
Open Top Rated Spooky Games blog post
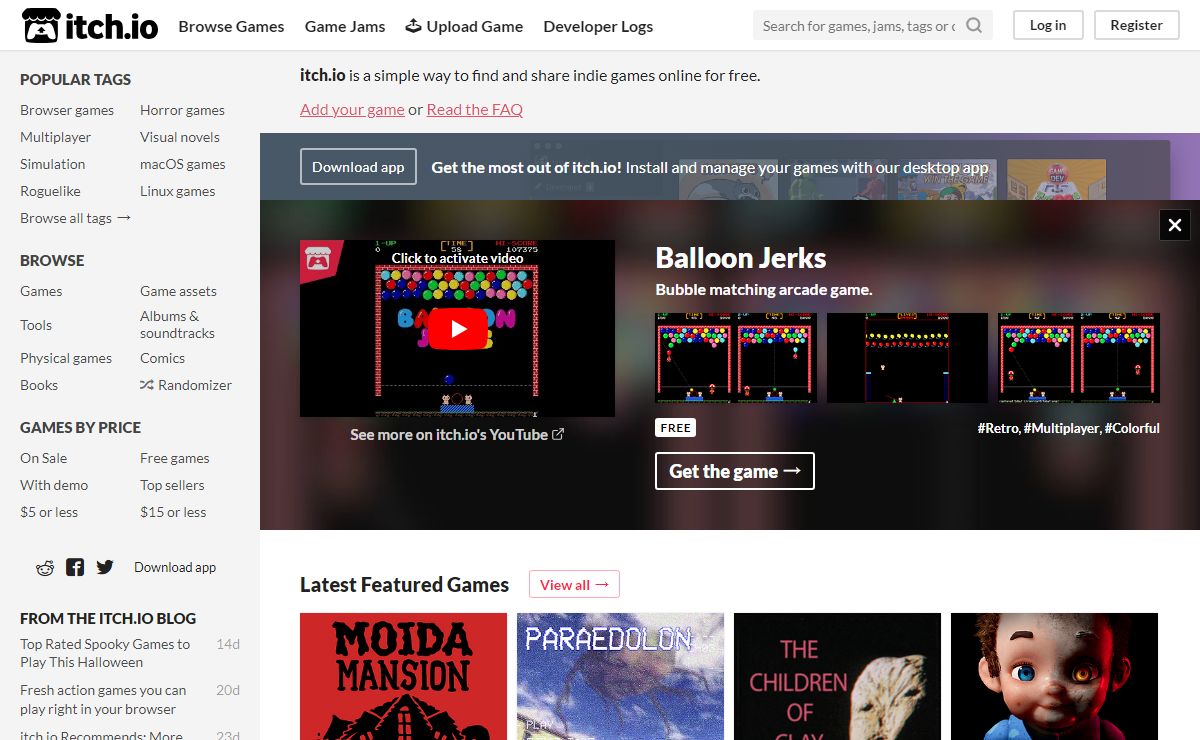tap(105, 653)
